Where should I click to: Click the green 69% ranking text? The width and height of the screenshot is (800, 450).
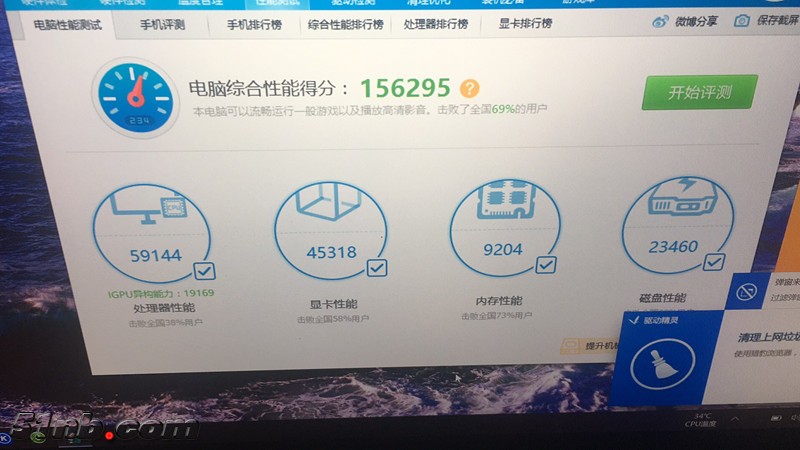click(x=503, y=109)
